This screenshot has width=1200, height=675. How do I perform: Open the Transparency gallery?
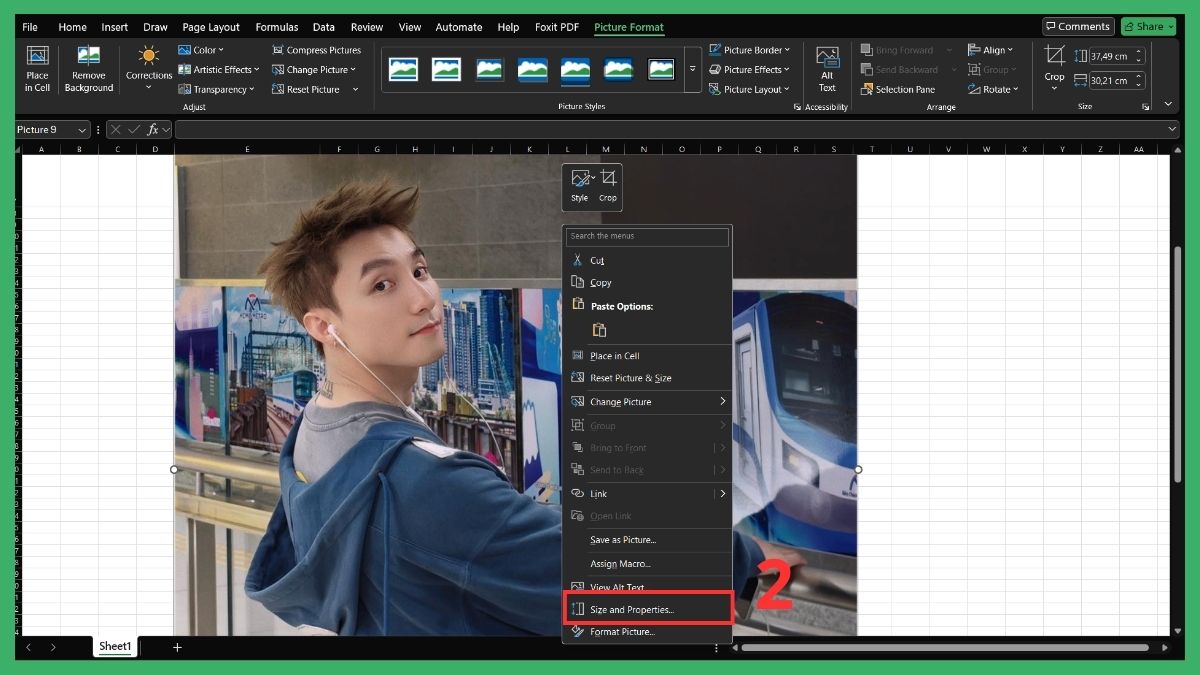point(217,89)
